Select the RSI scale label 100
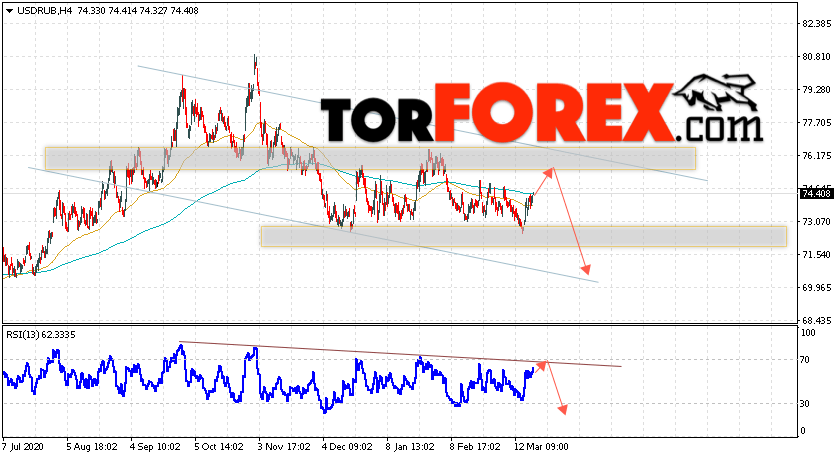838x458 pixels. coord(808,333)
